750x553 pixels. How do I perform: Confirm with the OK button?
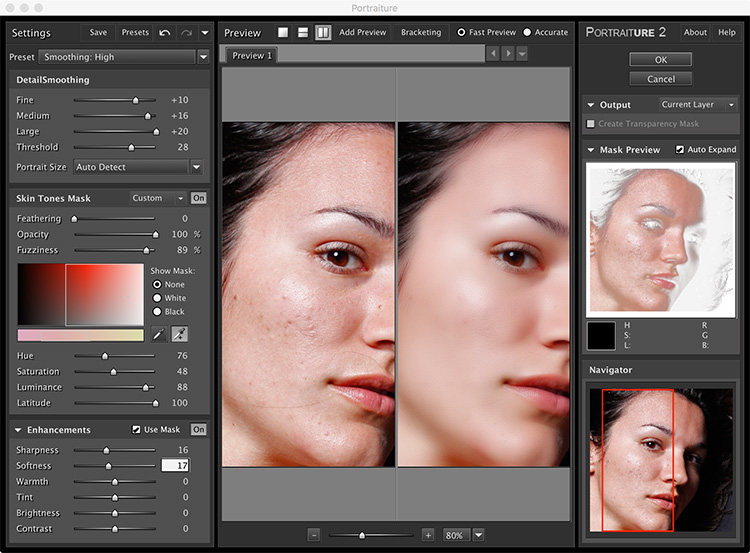(x=661, y=60)
